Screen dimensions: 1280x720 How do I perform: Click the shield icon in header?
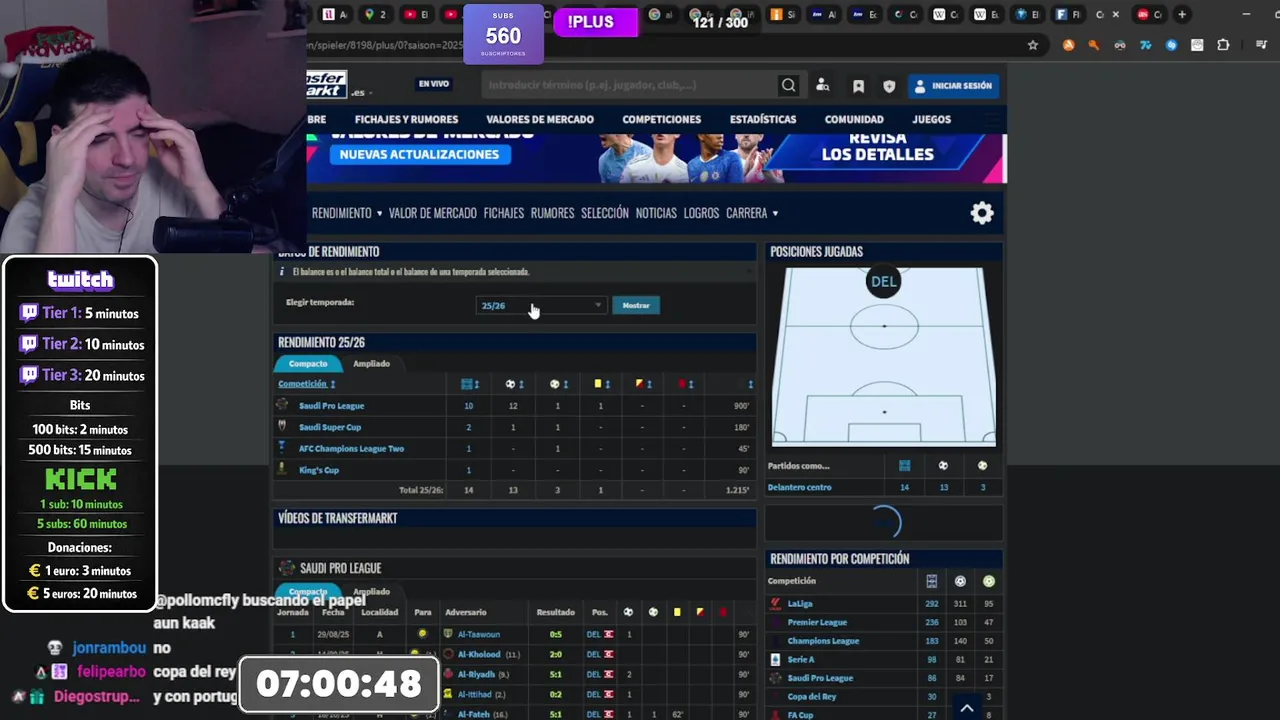(889, 86)
